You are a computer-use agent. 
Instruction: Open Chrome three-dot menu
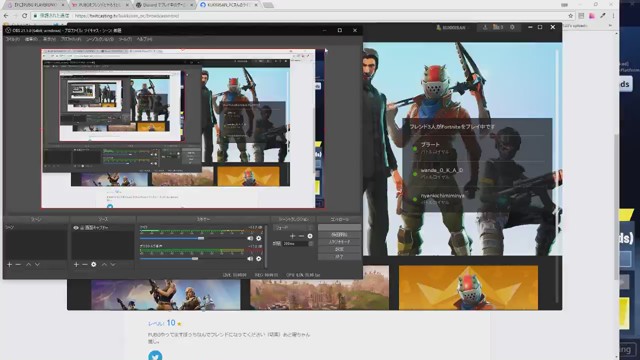click(613, 16)
